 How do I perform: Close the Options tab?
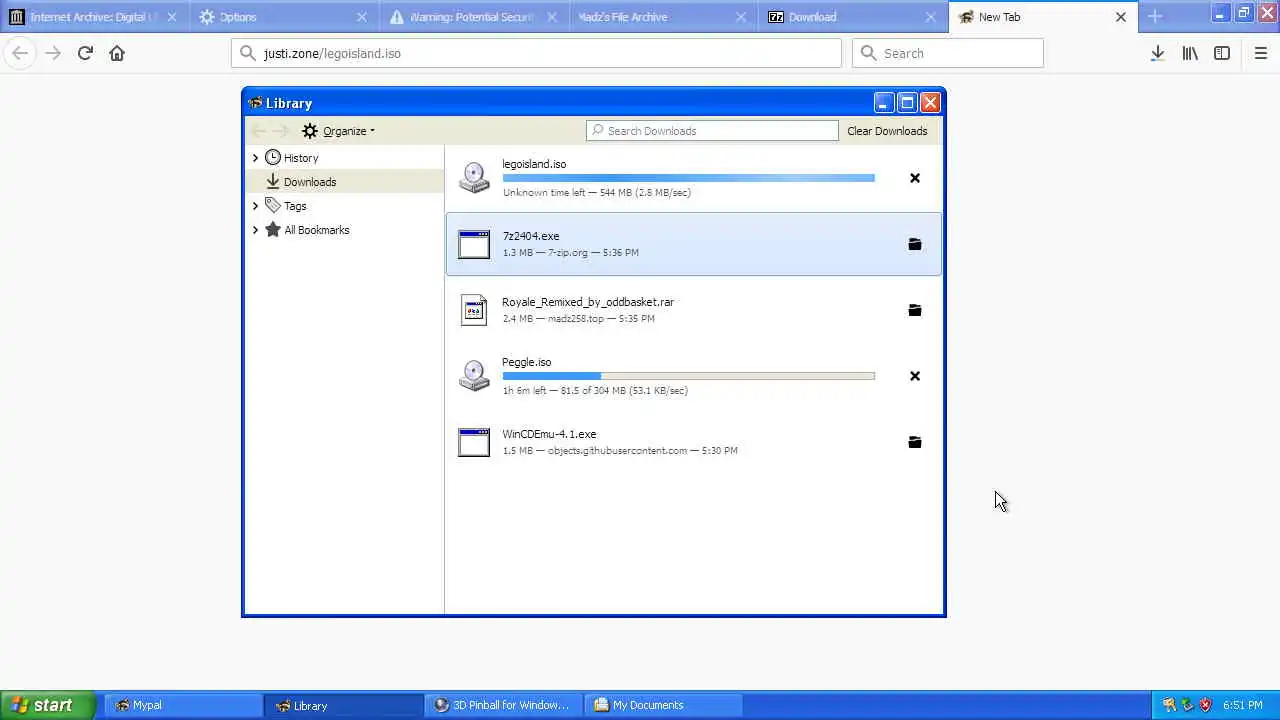coord(362,17)
